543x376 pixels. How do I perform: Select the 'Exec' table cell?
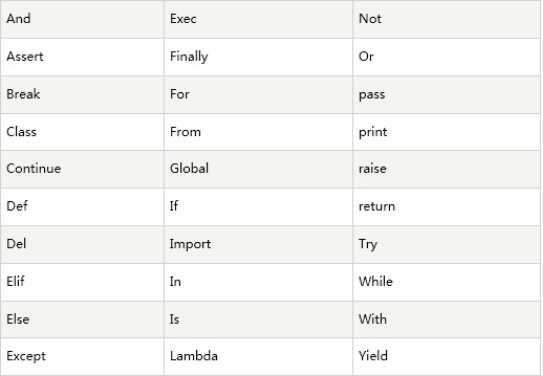tap(258, 19)
